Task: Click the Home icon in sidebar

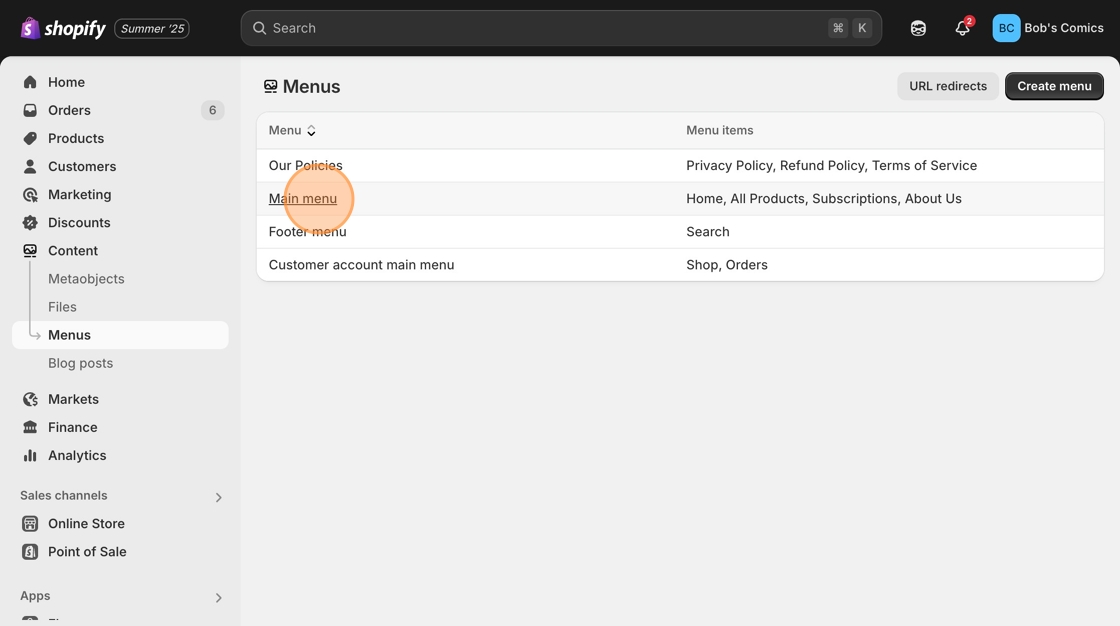Action: pos(30,82)
